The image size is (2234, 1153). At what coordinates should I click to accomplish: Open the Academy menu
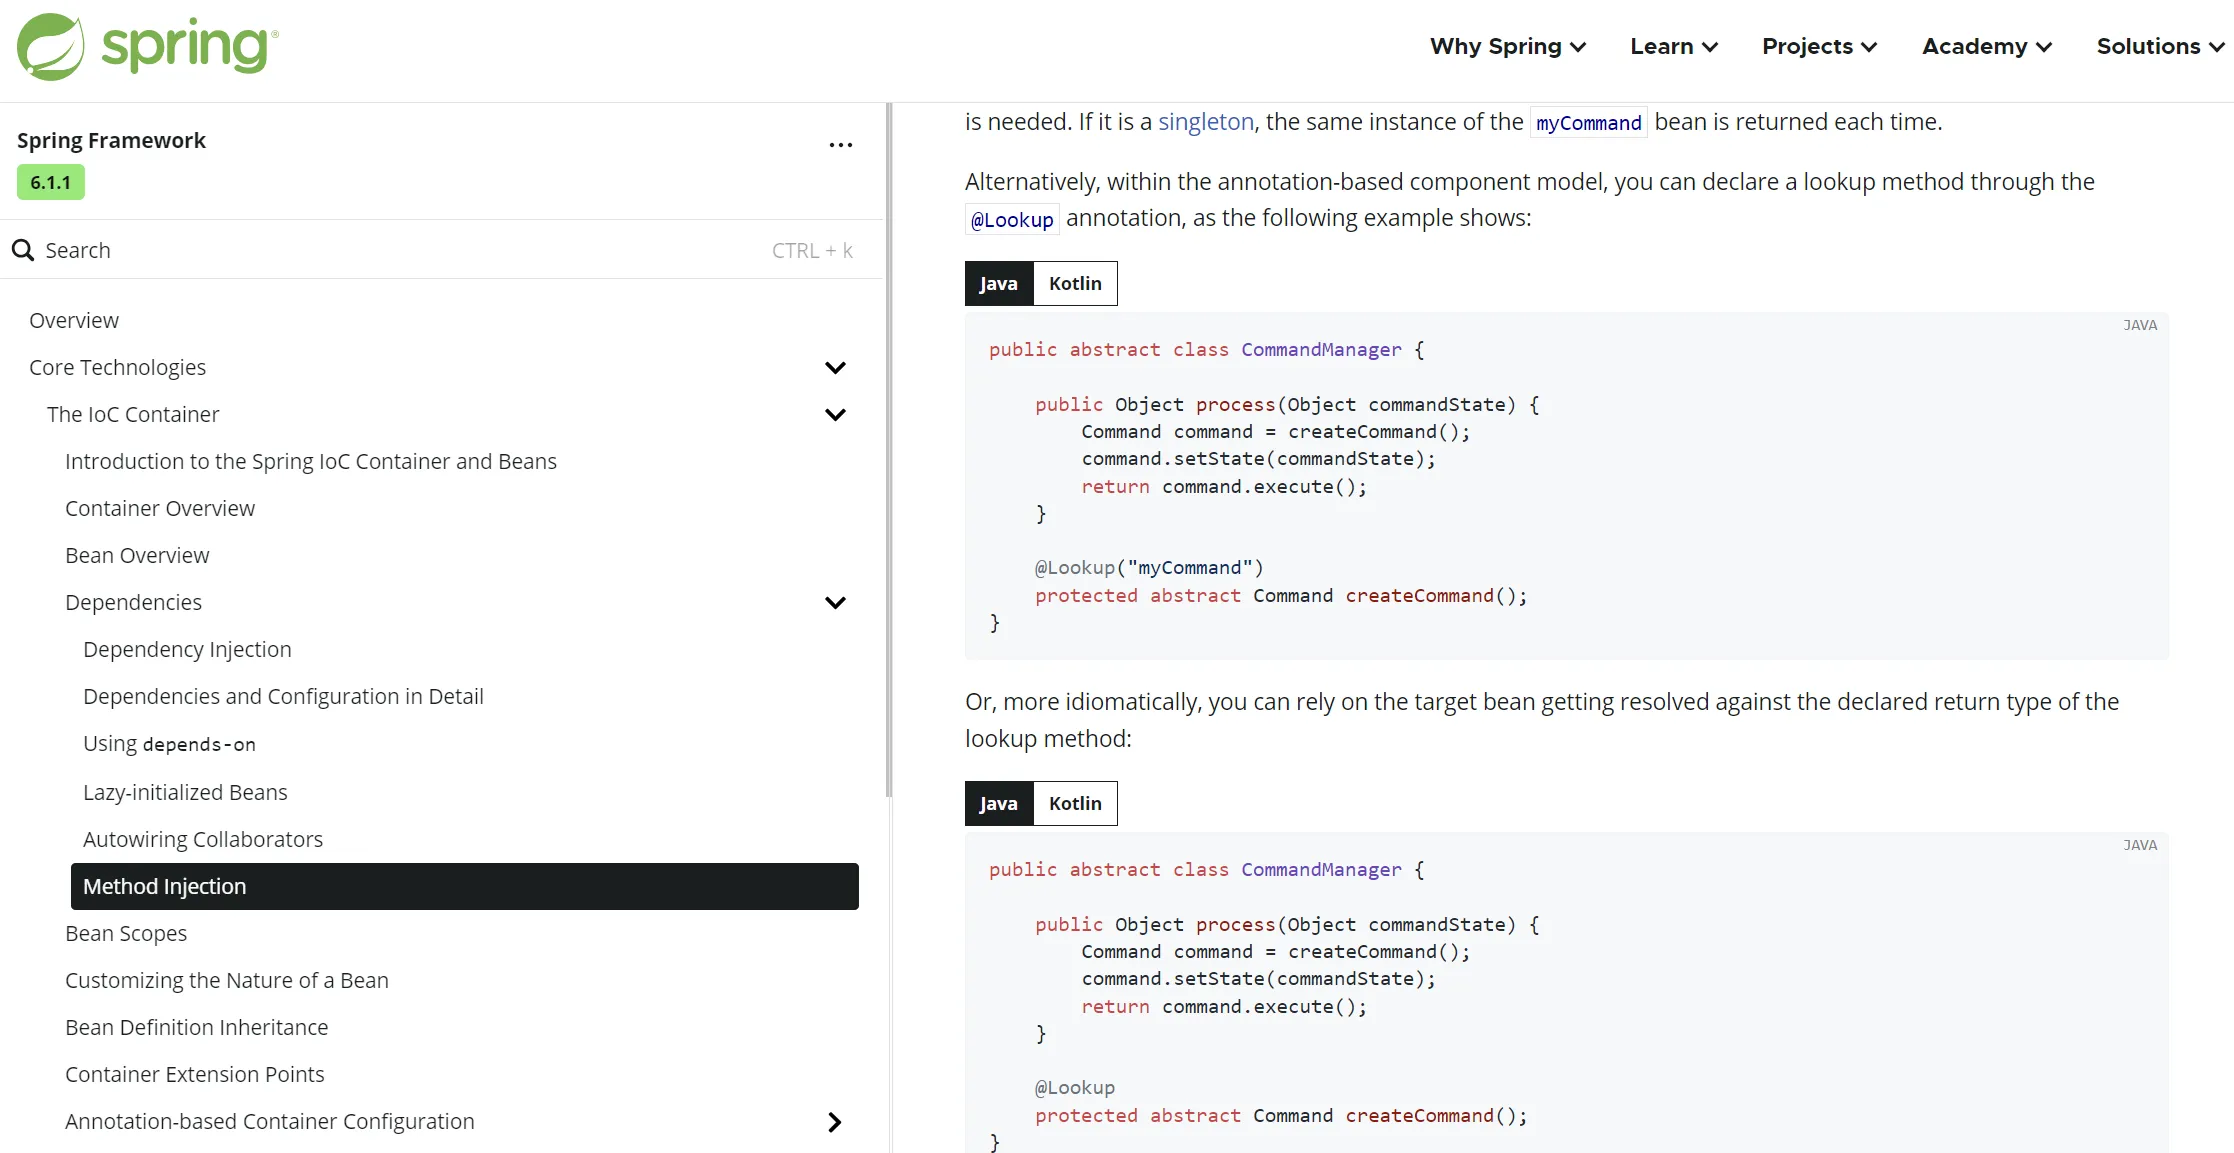click(x=1986, y=47)
